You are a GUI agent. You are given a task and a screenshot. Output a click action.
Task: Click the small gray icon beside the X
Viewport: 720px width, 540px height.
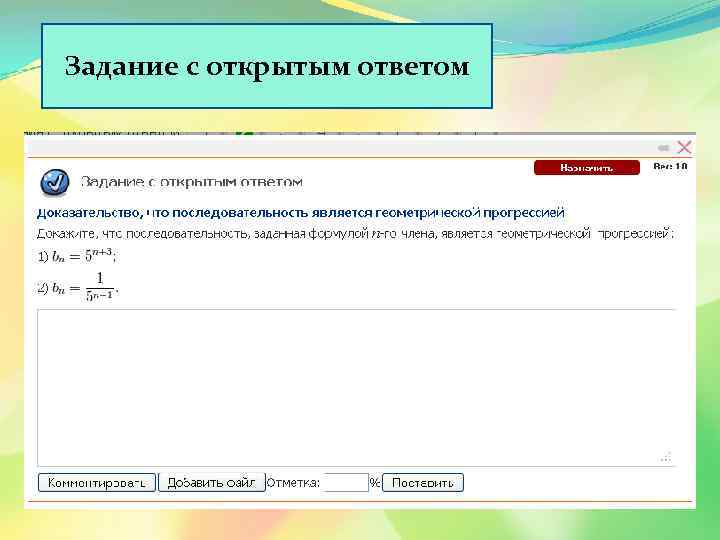click(664, 148)
